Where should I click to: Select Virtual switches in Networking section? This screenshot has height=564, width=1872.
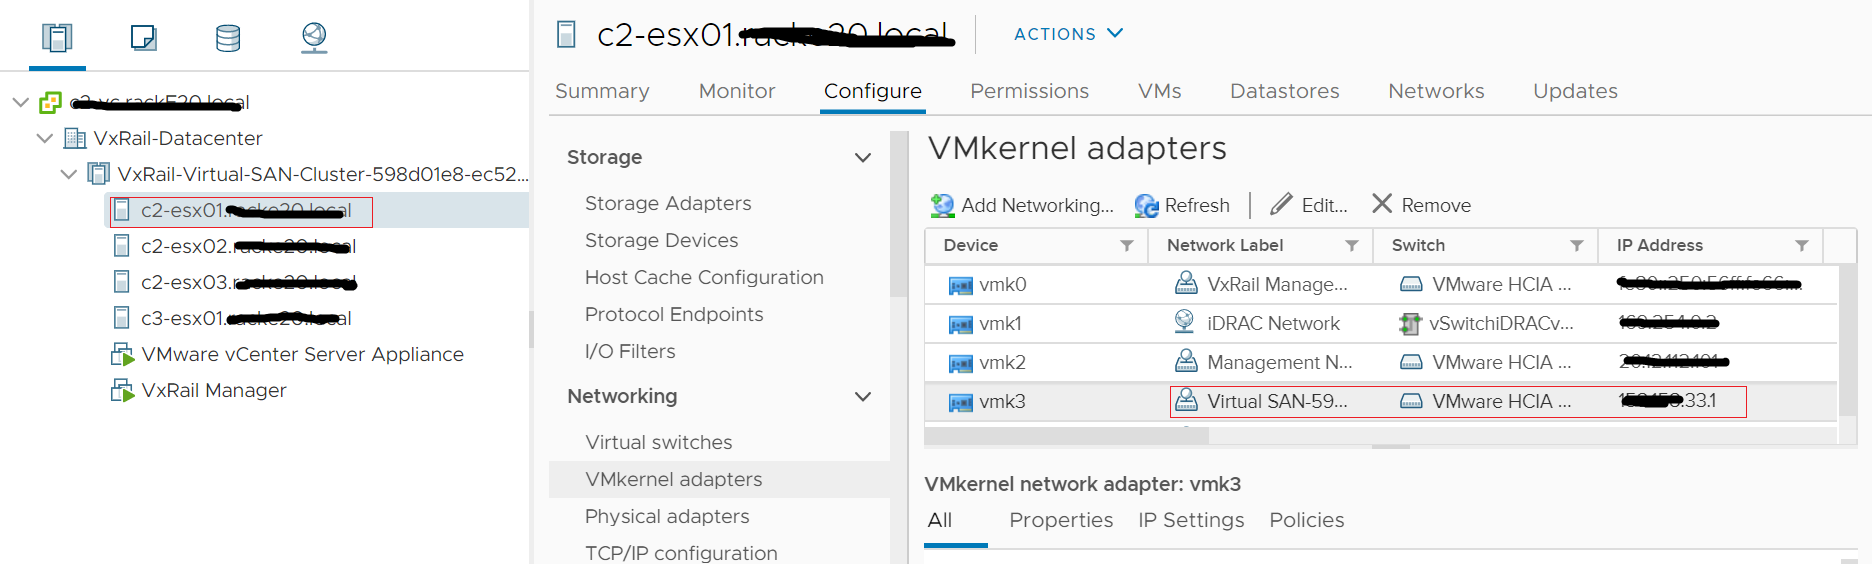tap(658, 442)
